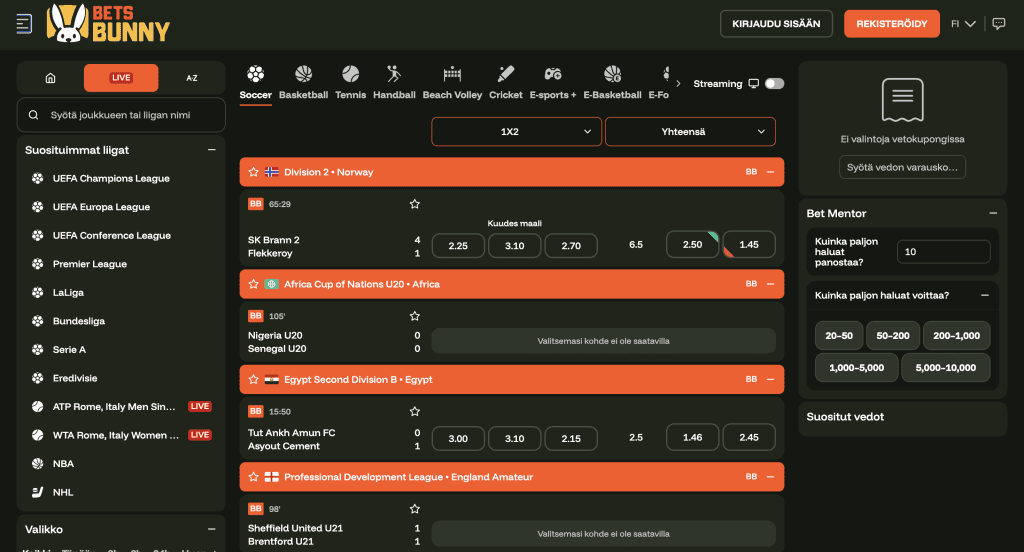Select the Cricket sport icon
The image size is (1024, 552).
(505, 74)
